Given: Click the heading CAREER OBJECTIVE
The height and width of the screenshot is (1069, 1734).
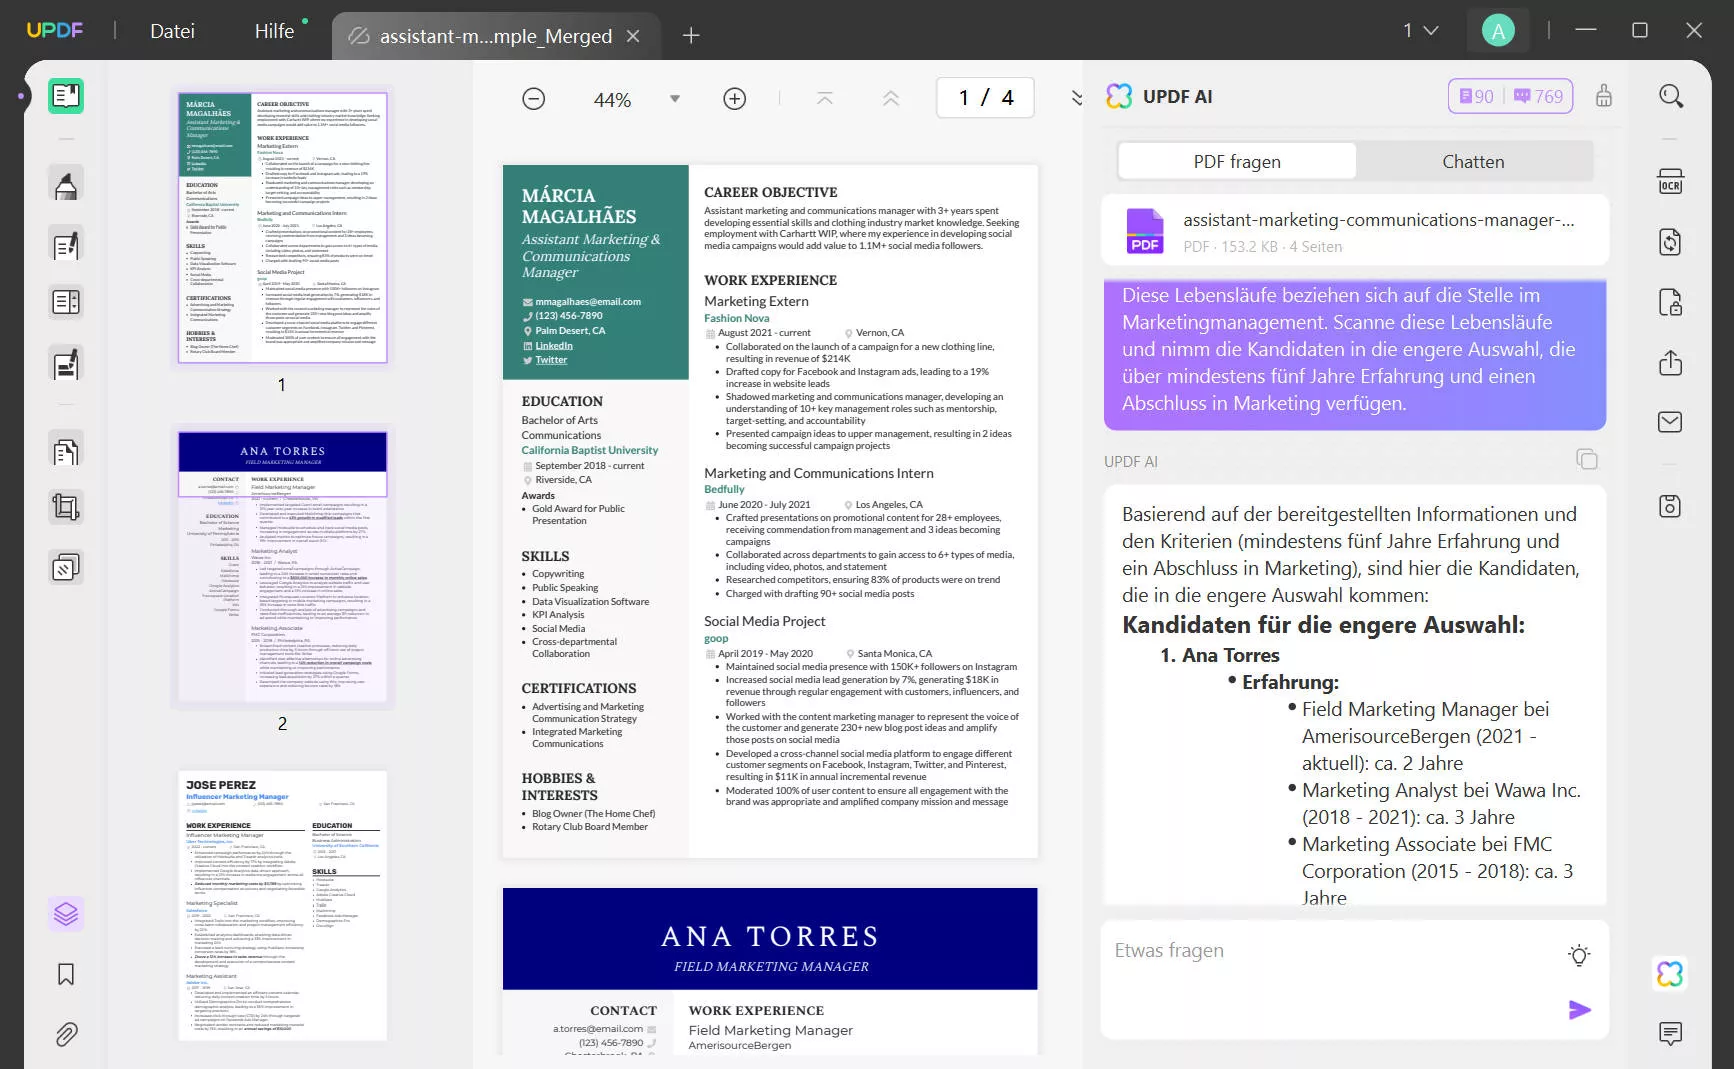Looking at the screenshot, I should click(x=771, y=192).
